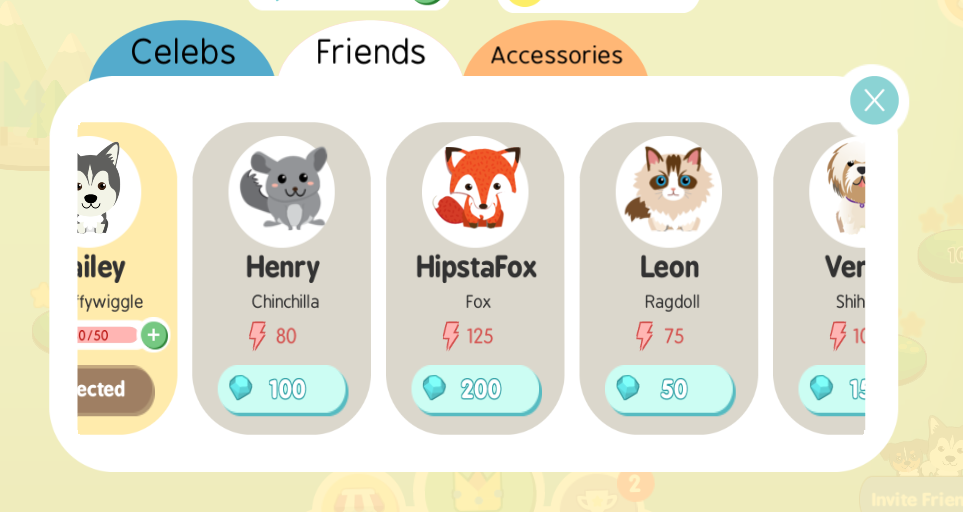
Task: Click the Selected button on husky card
Action: click(115, 390)
